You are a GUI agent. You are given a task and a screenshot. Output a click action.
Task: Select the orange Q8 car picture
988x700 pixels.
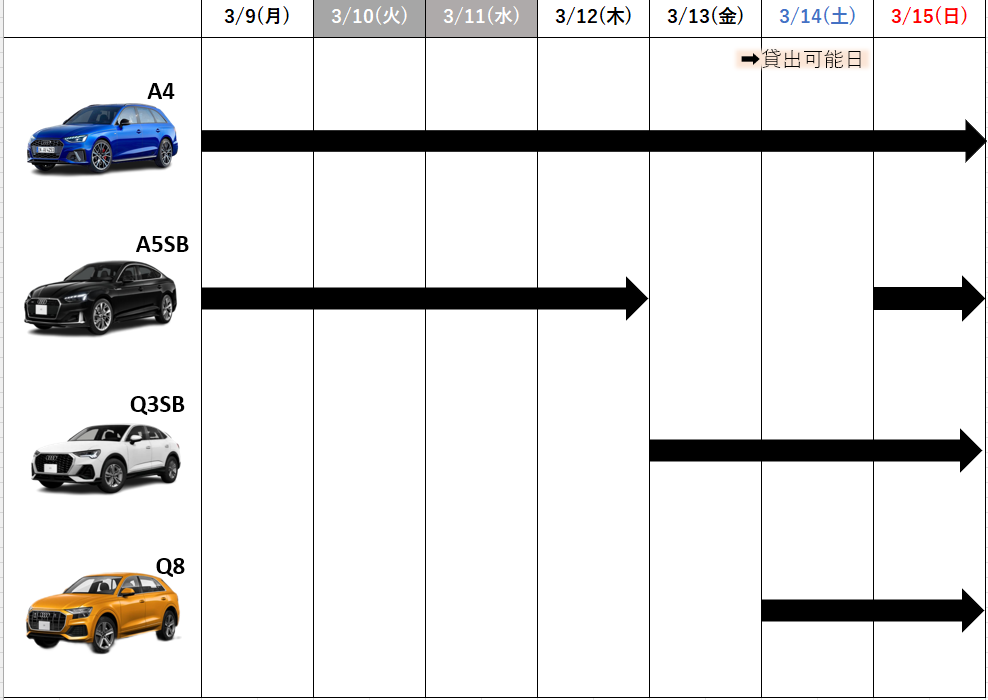point(103,612)
